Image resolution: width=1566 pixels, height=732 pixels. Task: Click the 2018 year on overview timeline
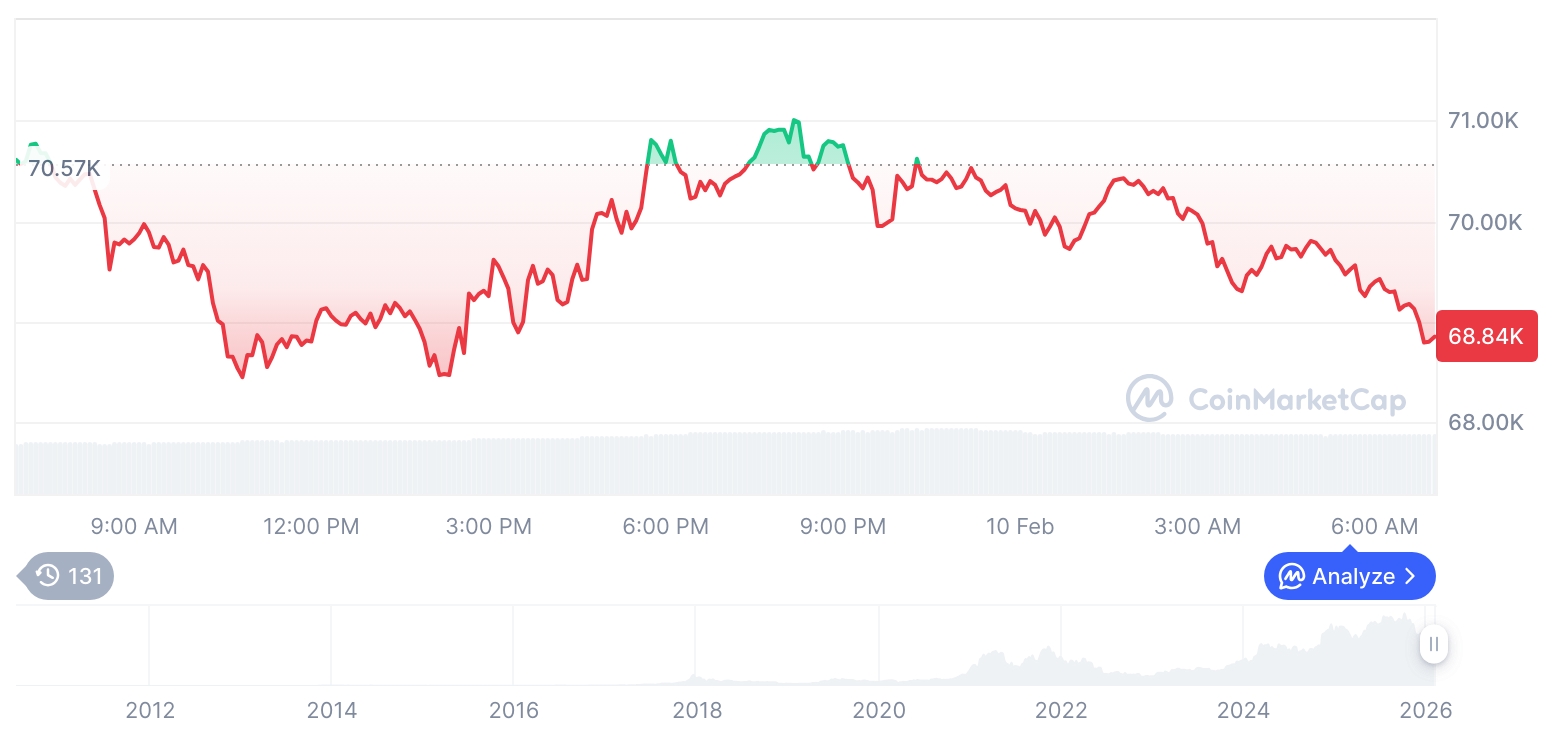(x=697, y=711)
